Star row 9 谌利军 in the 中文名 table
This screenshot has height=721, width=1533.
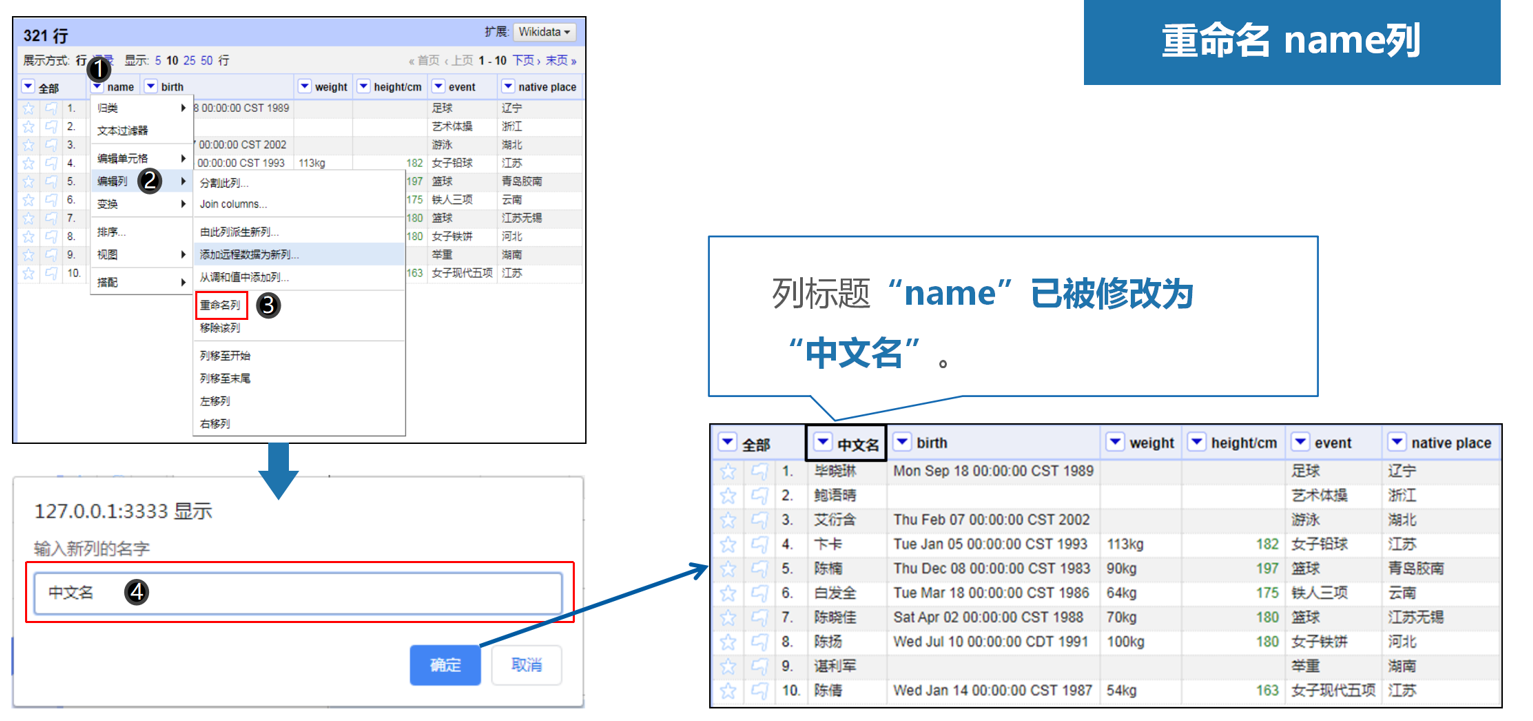click(x=728, y=666)
